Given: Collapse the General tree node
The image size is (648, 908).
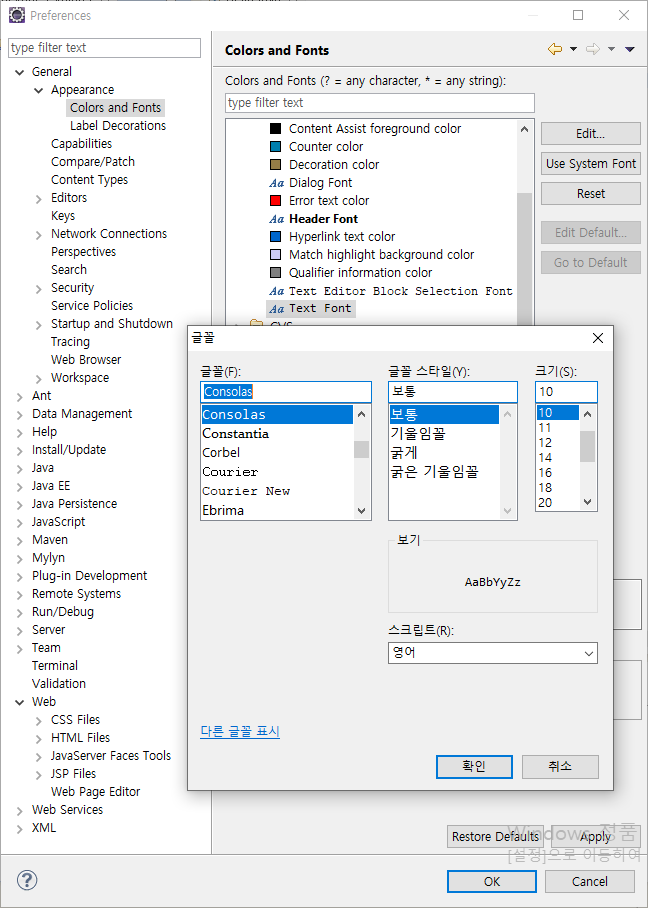Looking at the screenshot, I should [x=20, y=72].
